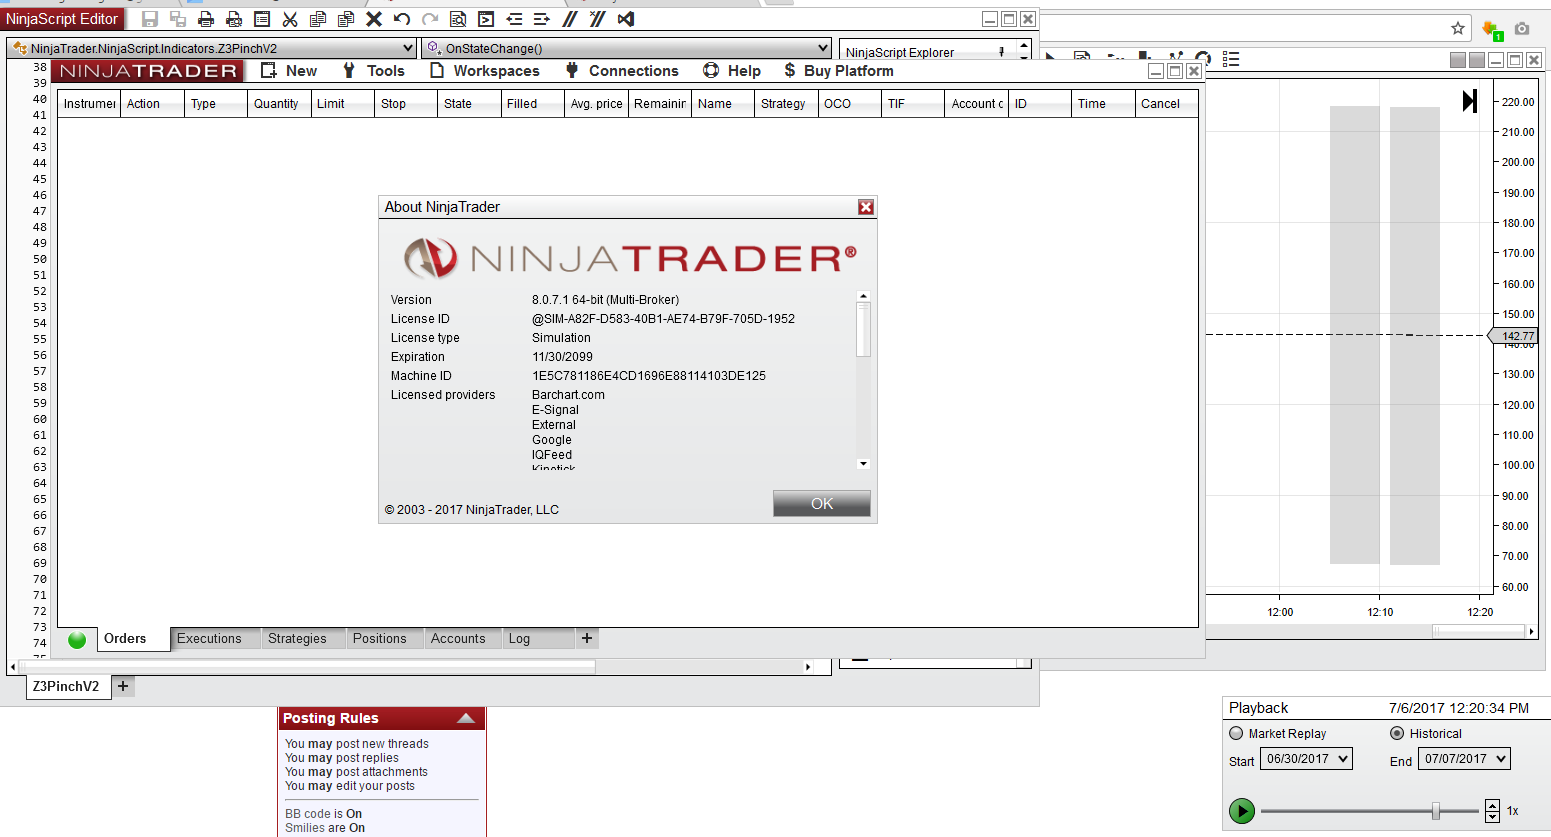1551x837 pixels.
Task: Click the playback speed slider handle
Action: point(1436,810)
